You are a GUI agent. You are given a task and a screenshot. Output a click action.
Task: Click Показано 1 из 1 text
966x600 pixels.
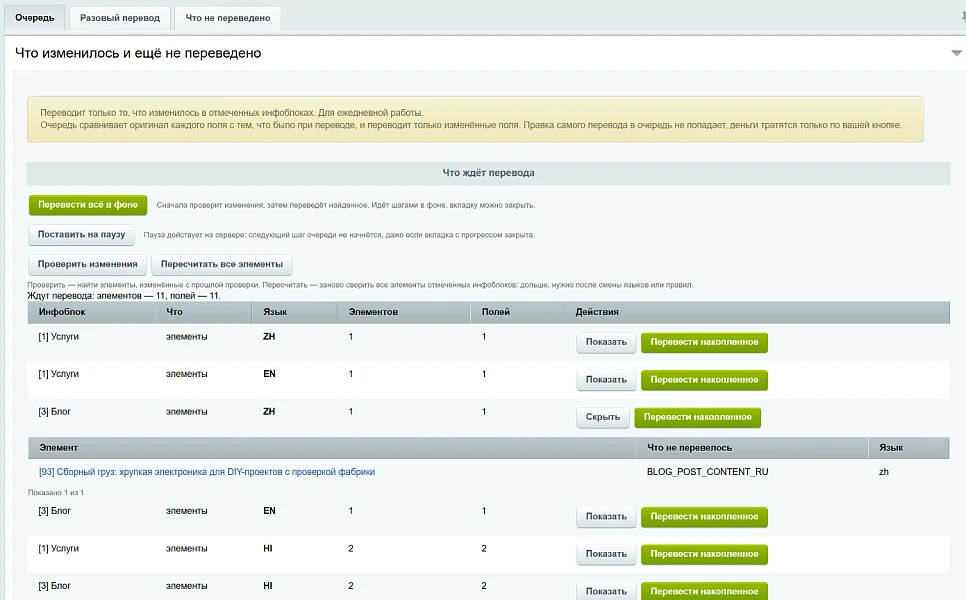(56, 493)
